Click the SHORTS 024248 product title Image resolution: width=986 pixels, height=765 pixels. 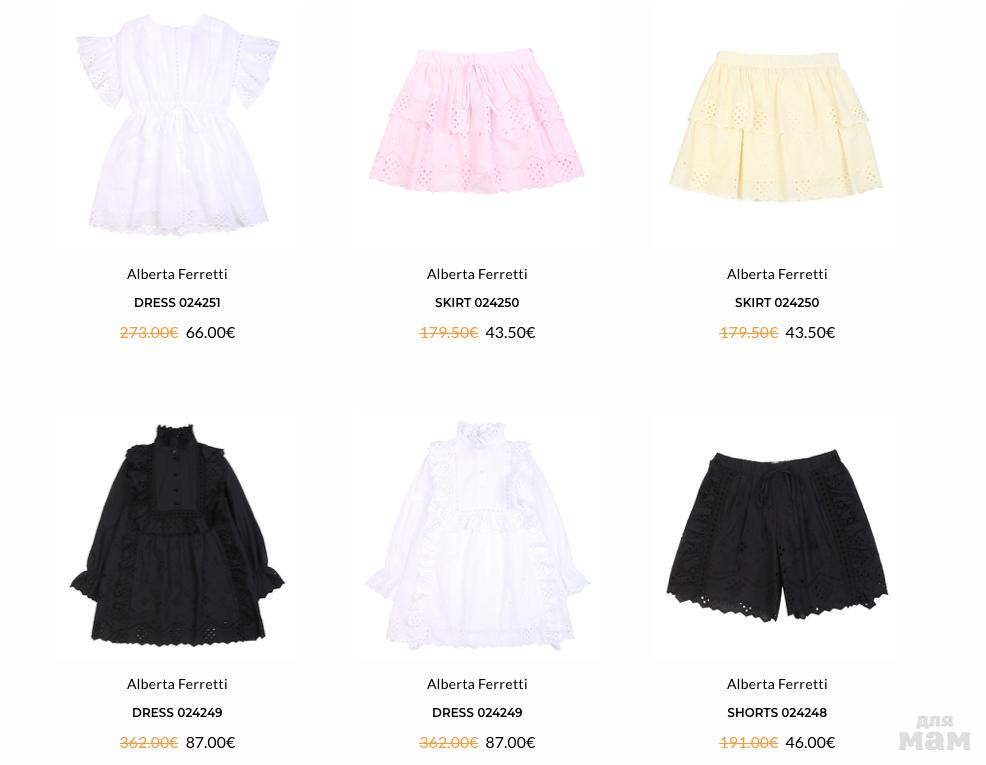click(x=777, y=712)
